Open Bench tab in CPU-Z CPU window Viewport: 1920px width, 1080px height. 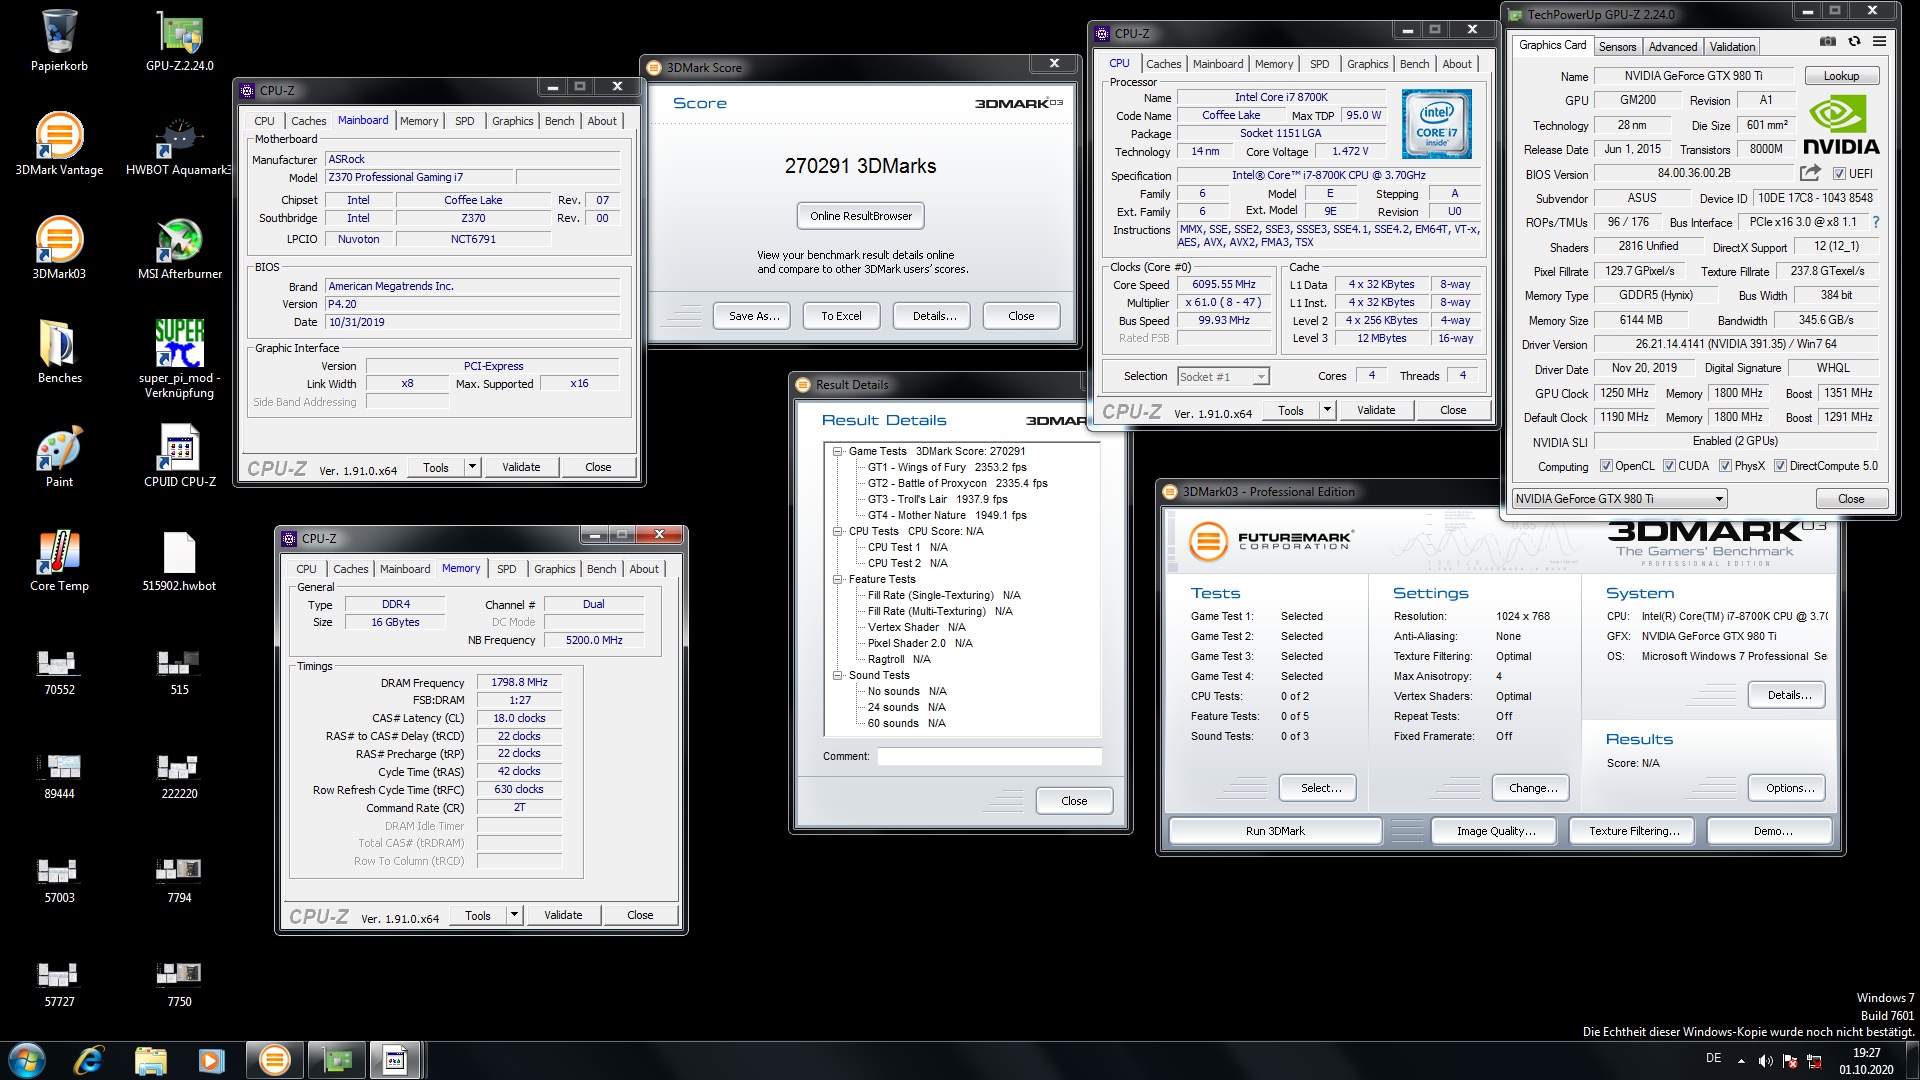pos(1414,64)
